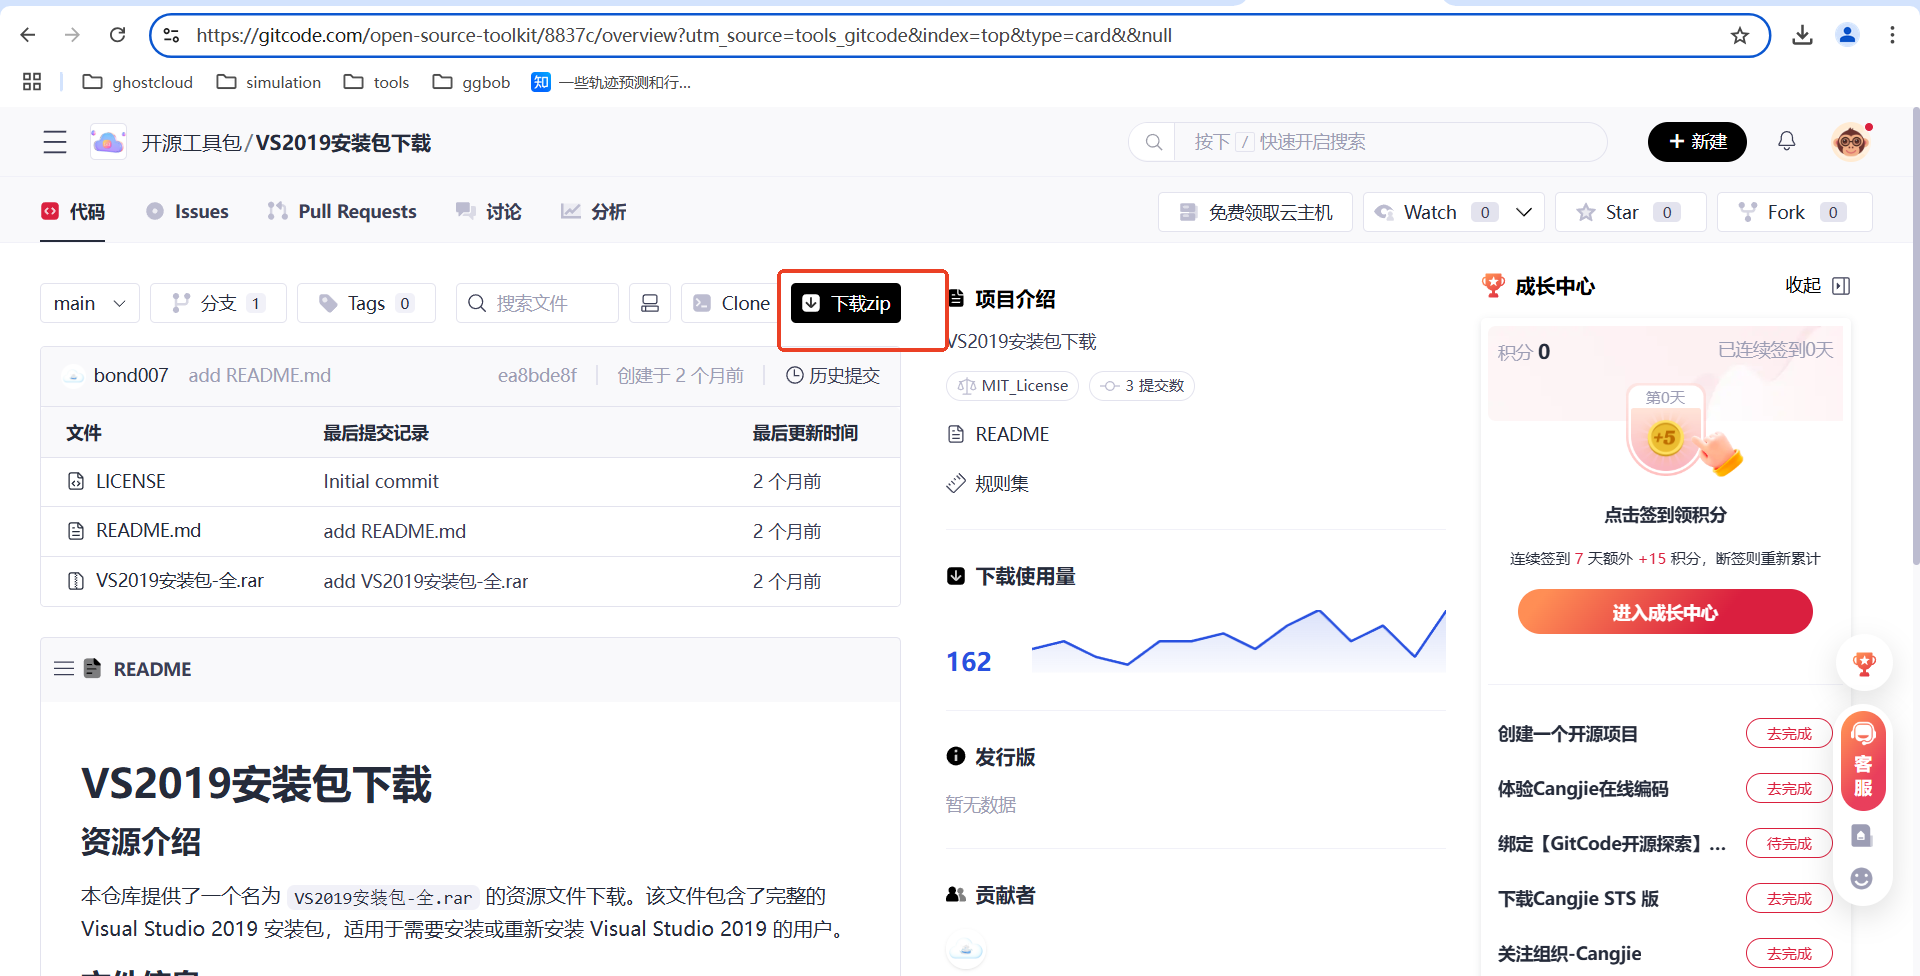Collapse the 成长中心 panel via 收起

pos(1802,286)
